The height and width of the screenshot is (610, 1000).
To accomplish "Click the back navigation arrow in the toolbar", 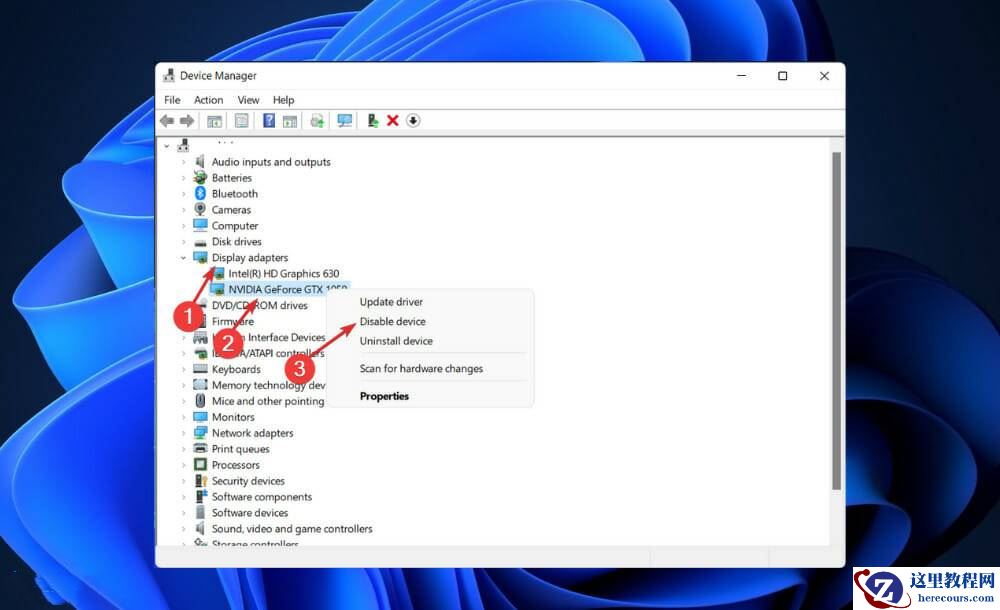I will [x=166, y=120].
